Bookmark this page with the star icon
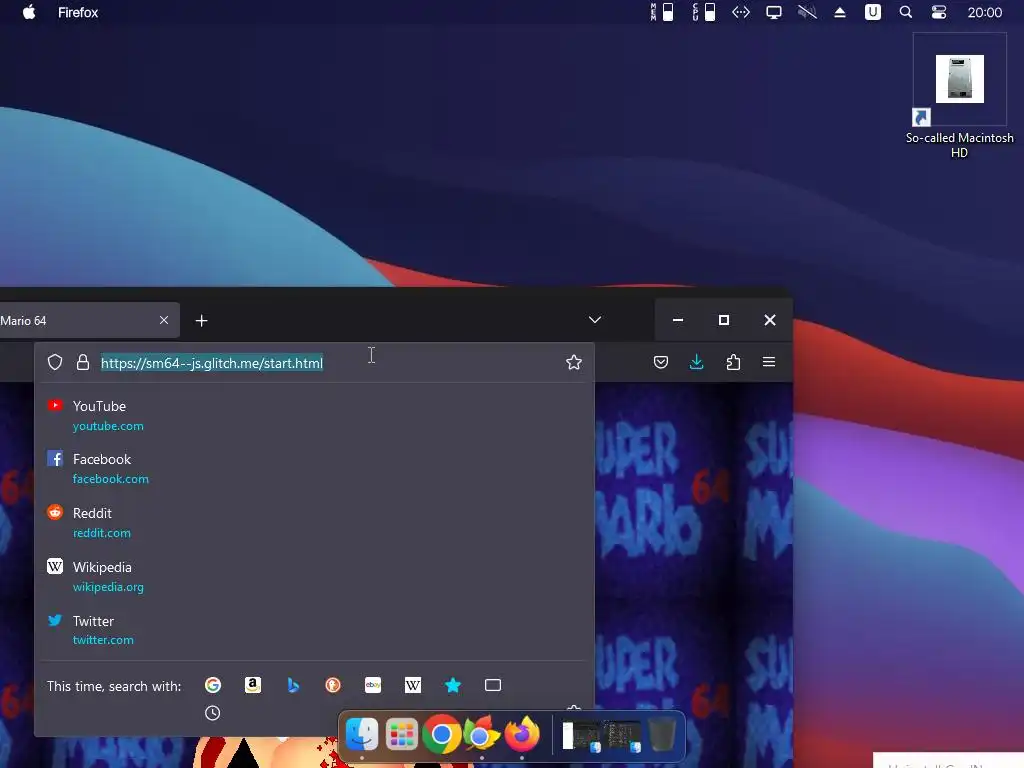 (573, 362)
